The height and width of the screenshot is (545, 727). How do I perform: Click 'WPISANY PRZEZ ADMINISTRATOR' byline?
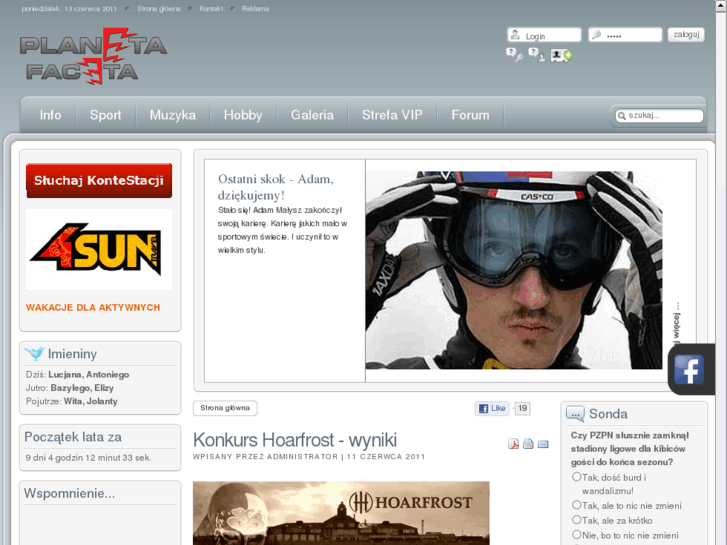coord(265,456)
